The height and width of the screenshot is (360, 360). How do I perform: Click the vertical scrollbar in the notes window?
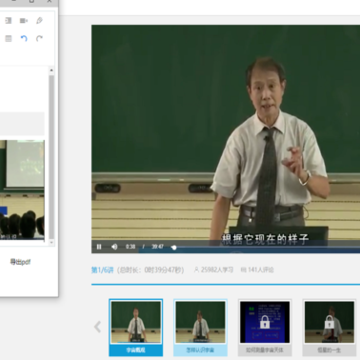click(x=51, y=157)
